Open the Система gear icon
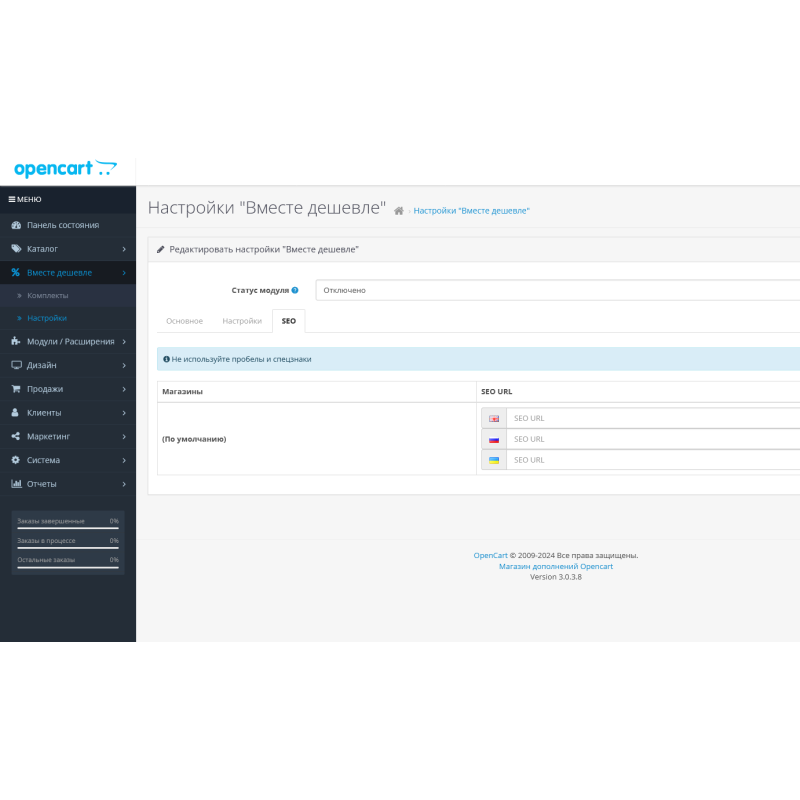Image resolution: width=800 pixels, height=800 pixels. tap(15, 460)
